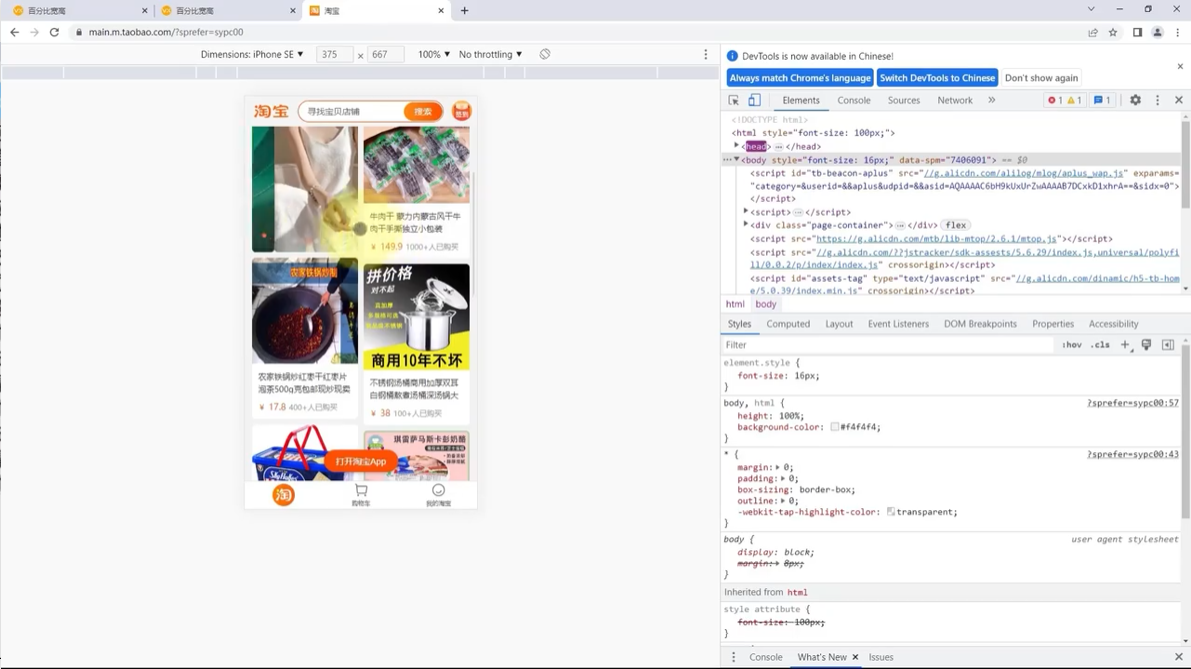Toggle element classes .cls button
The height and width of the screenshot is (669, 1191).
(1100, 345)
